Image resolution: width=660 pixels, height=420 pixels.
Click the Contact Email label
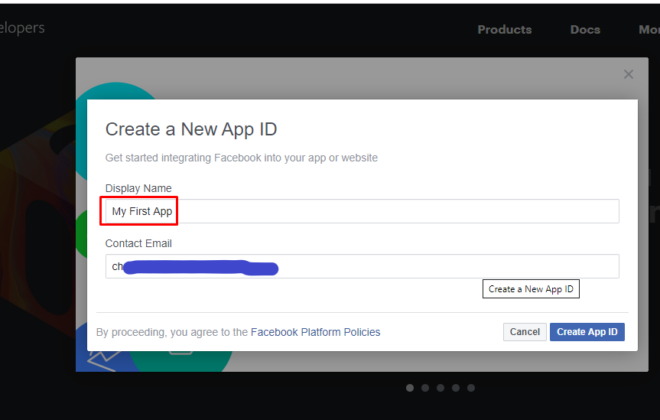tap(138, 243)
